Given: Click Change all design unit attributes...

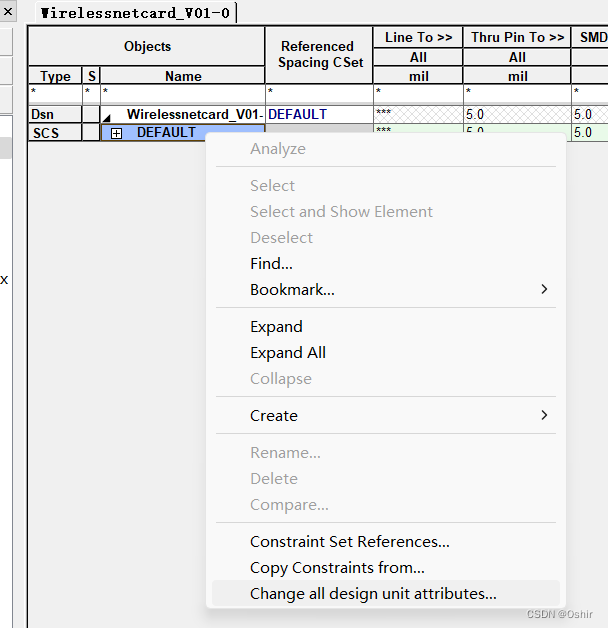Looking at the screenshot, I should coord(373,594).
